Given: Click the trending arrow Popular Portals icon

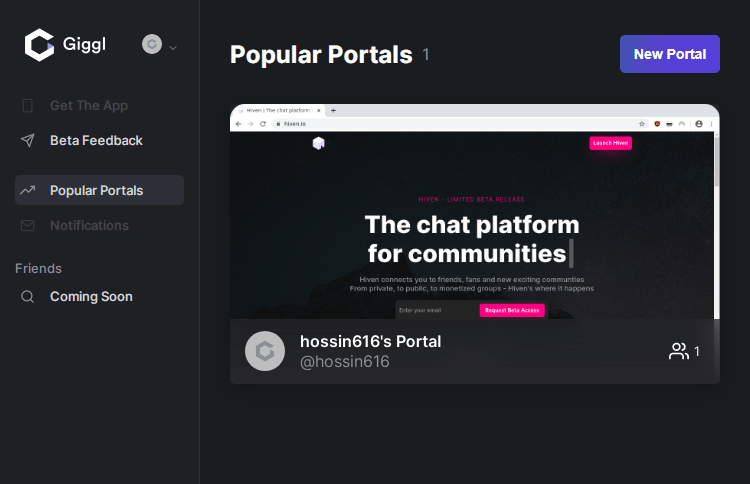Looking at the screenshot, I should 28,190.
